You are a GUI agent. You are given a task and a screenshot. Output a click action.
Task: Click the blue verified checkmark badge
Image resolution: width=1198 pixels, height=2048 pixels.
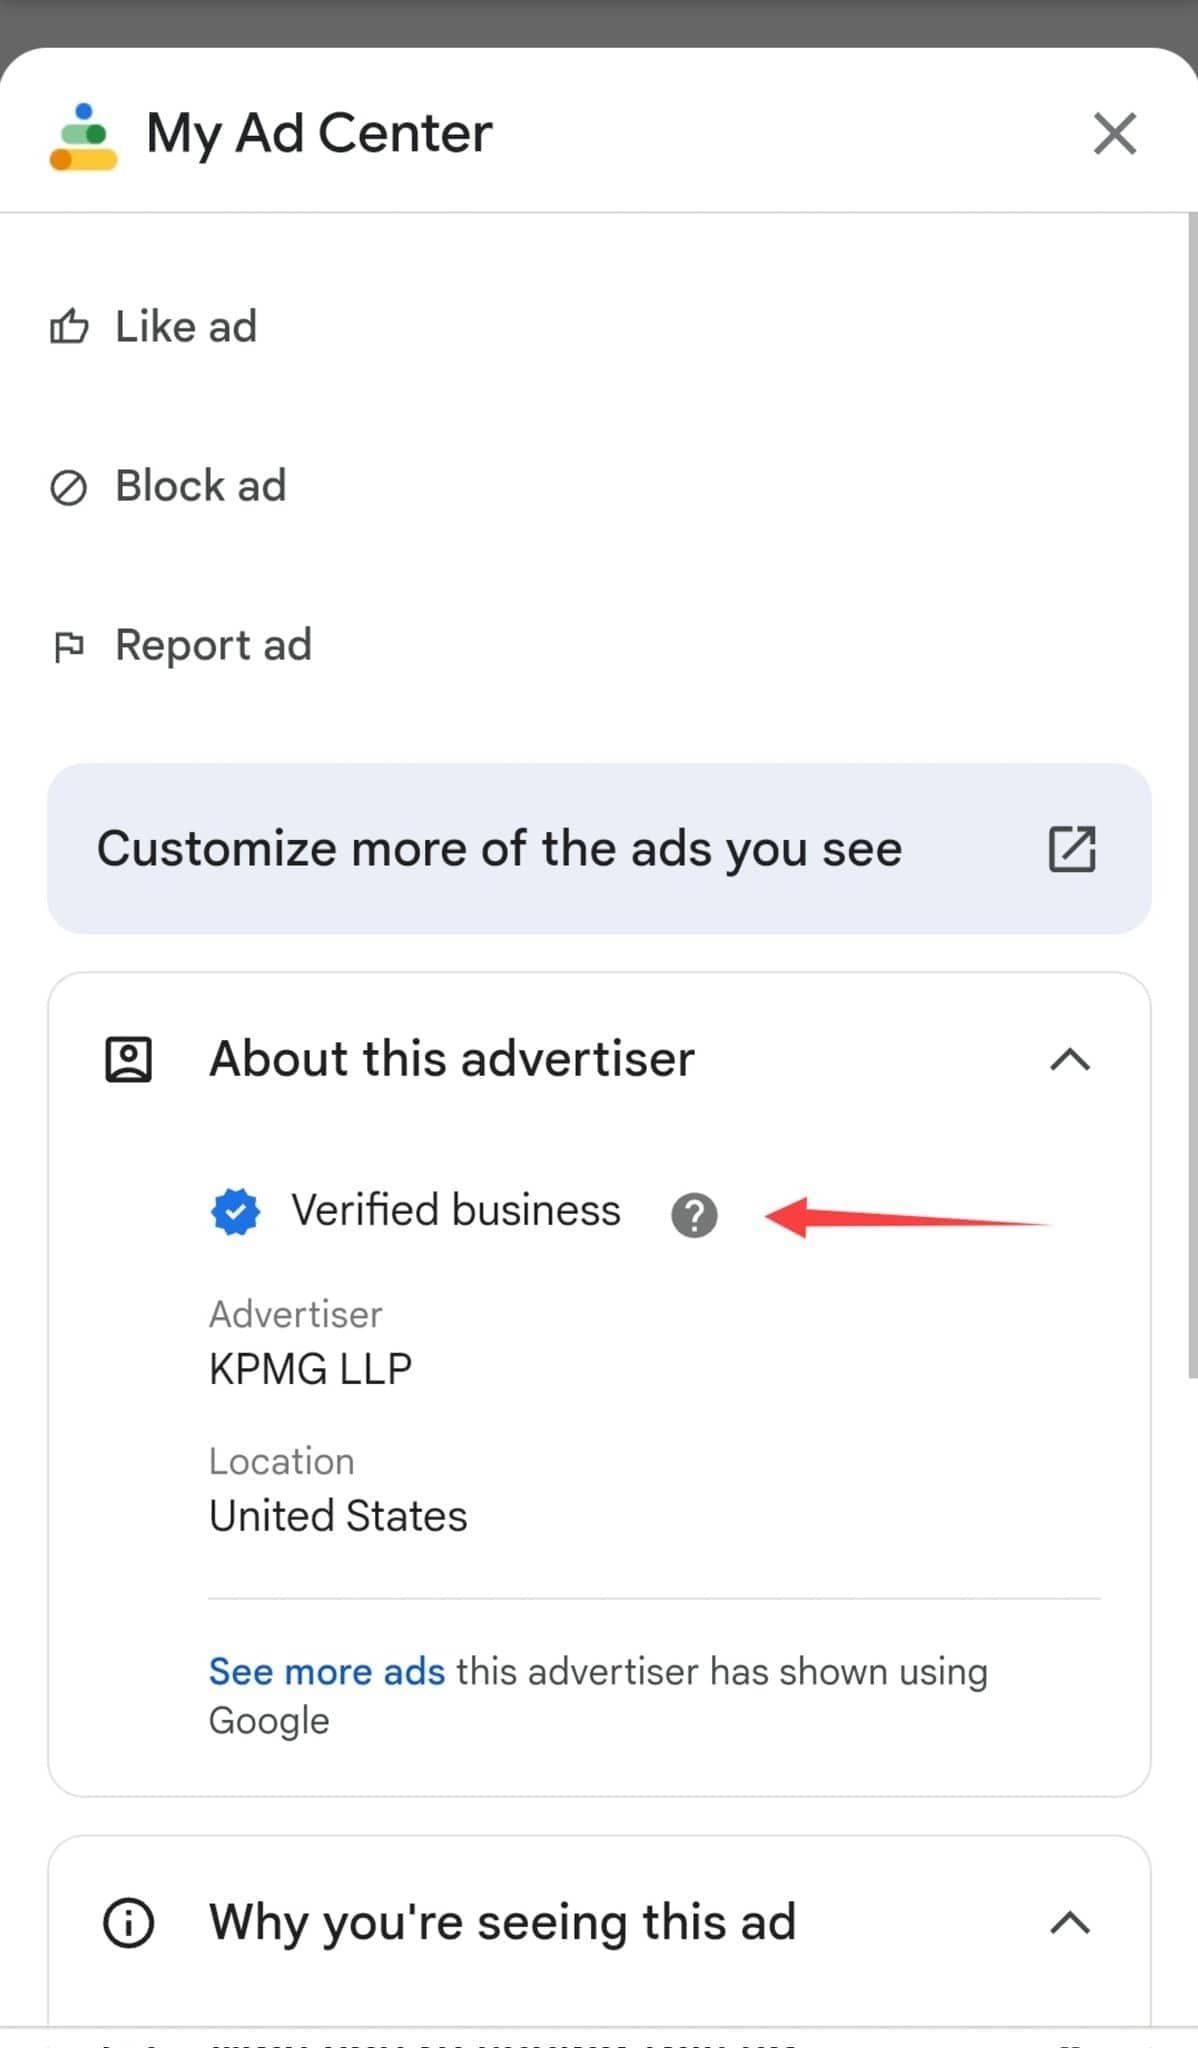pyautogui.click(x=236, y=1212)
